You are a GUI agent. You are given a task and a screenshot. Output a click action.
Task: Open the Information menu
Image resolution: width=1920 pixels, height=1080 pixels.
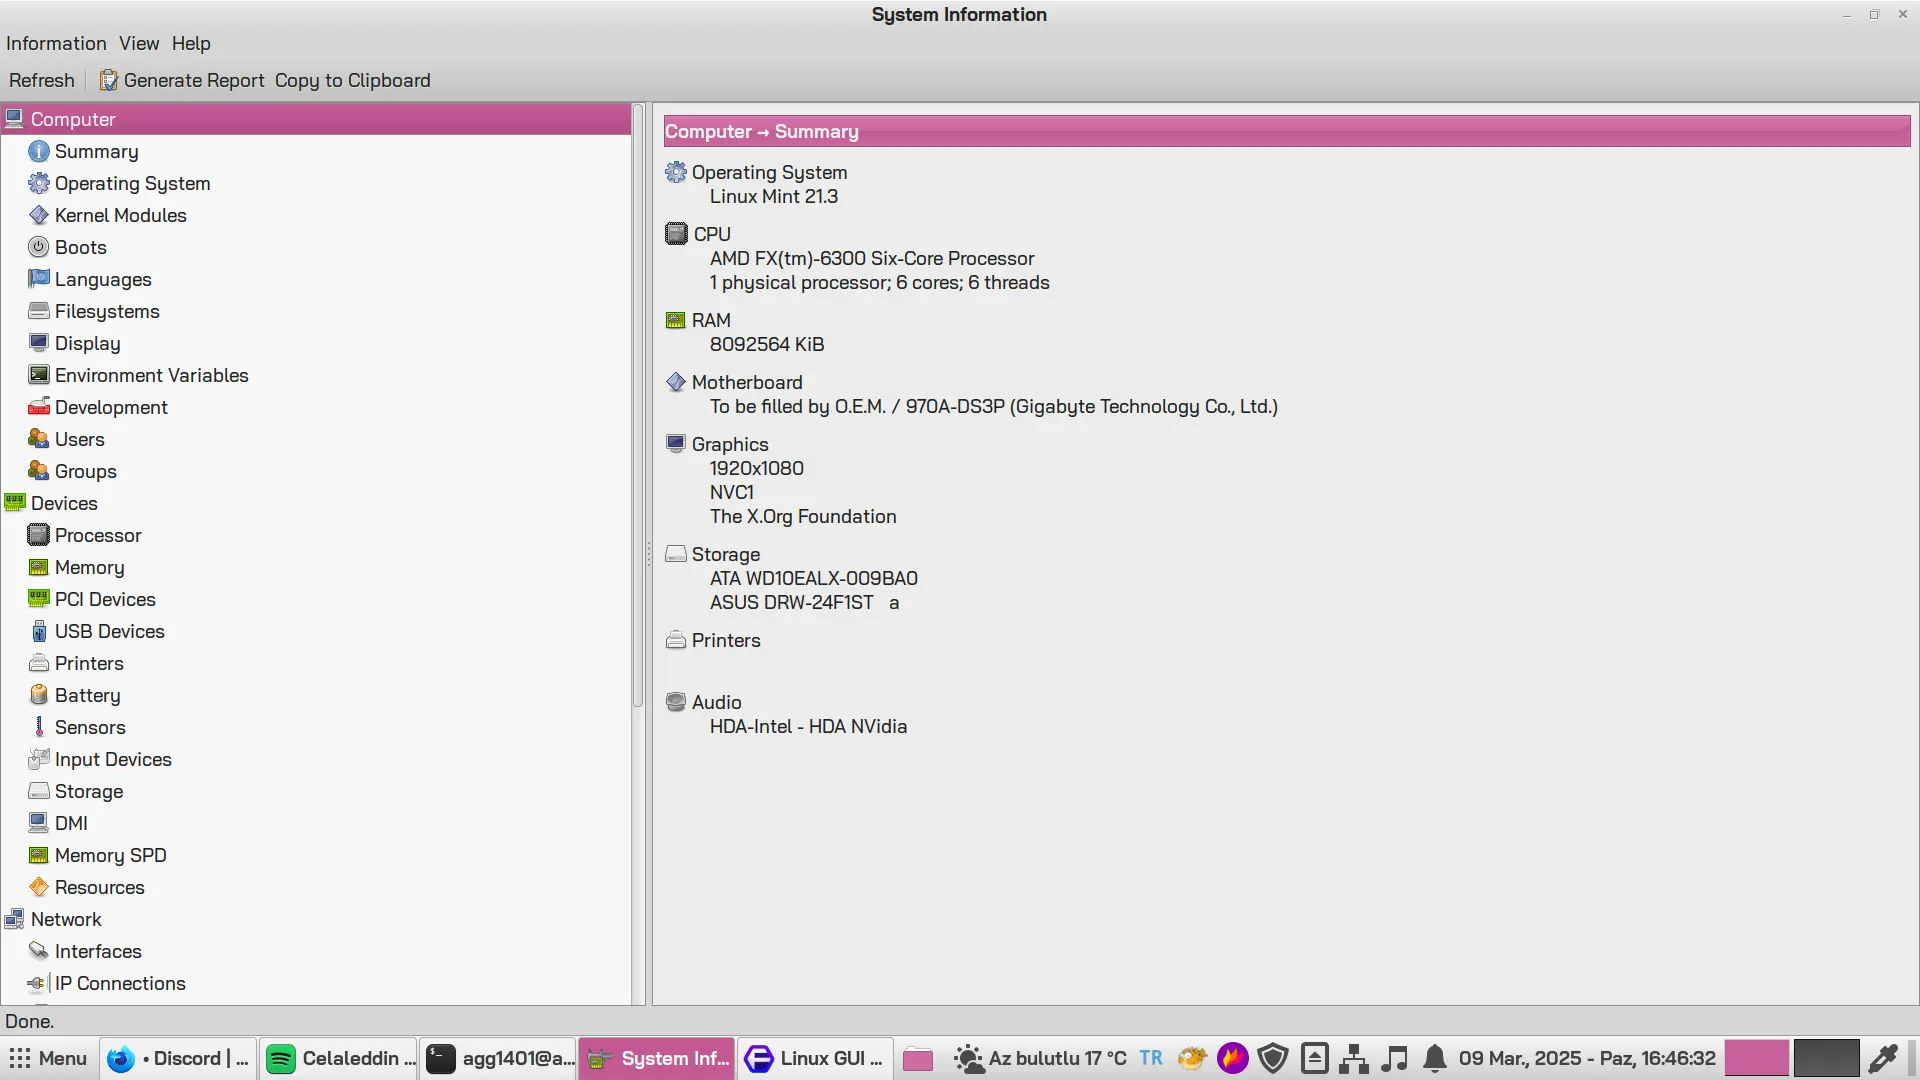click(56, 43)
